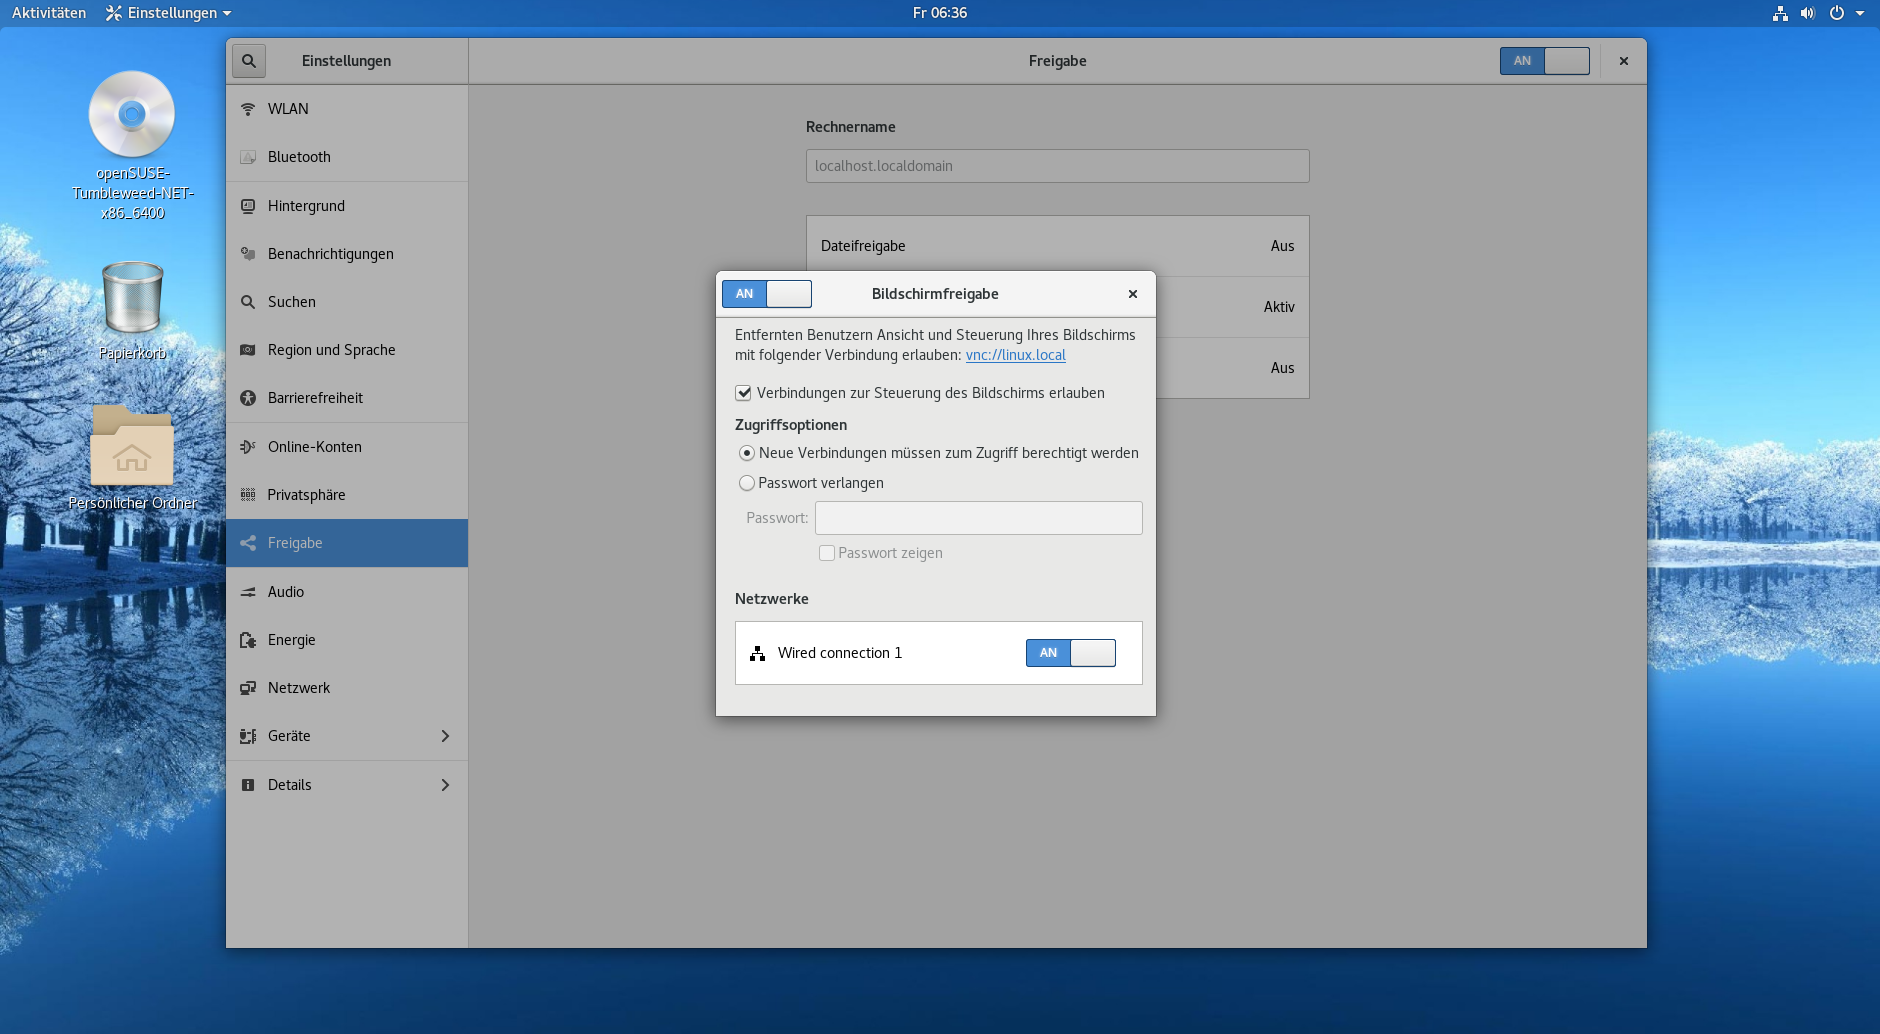Click inside the Rechnername text field
Image resolution: width=1880 pixels, height=1034 pixels.
[1056, 166]
